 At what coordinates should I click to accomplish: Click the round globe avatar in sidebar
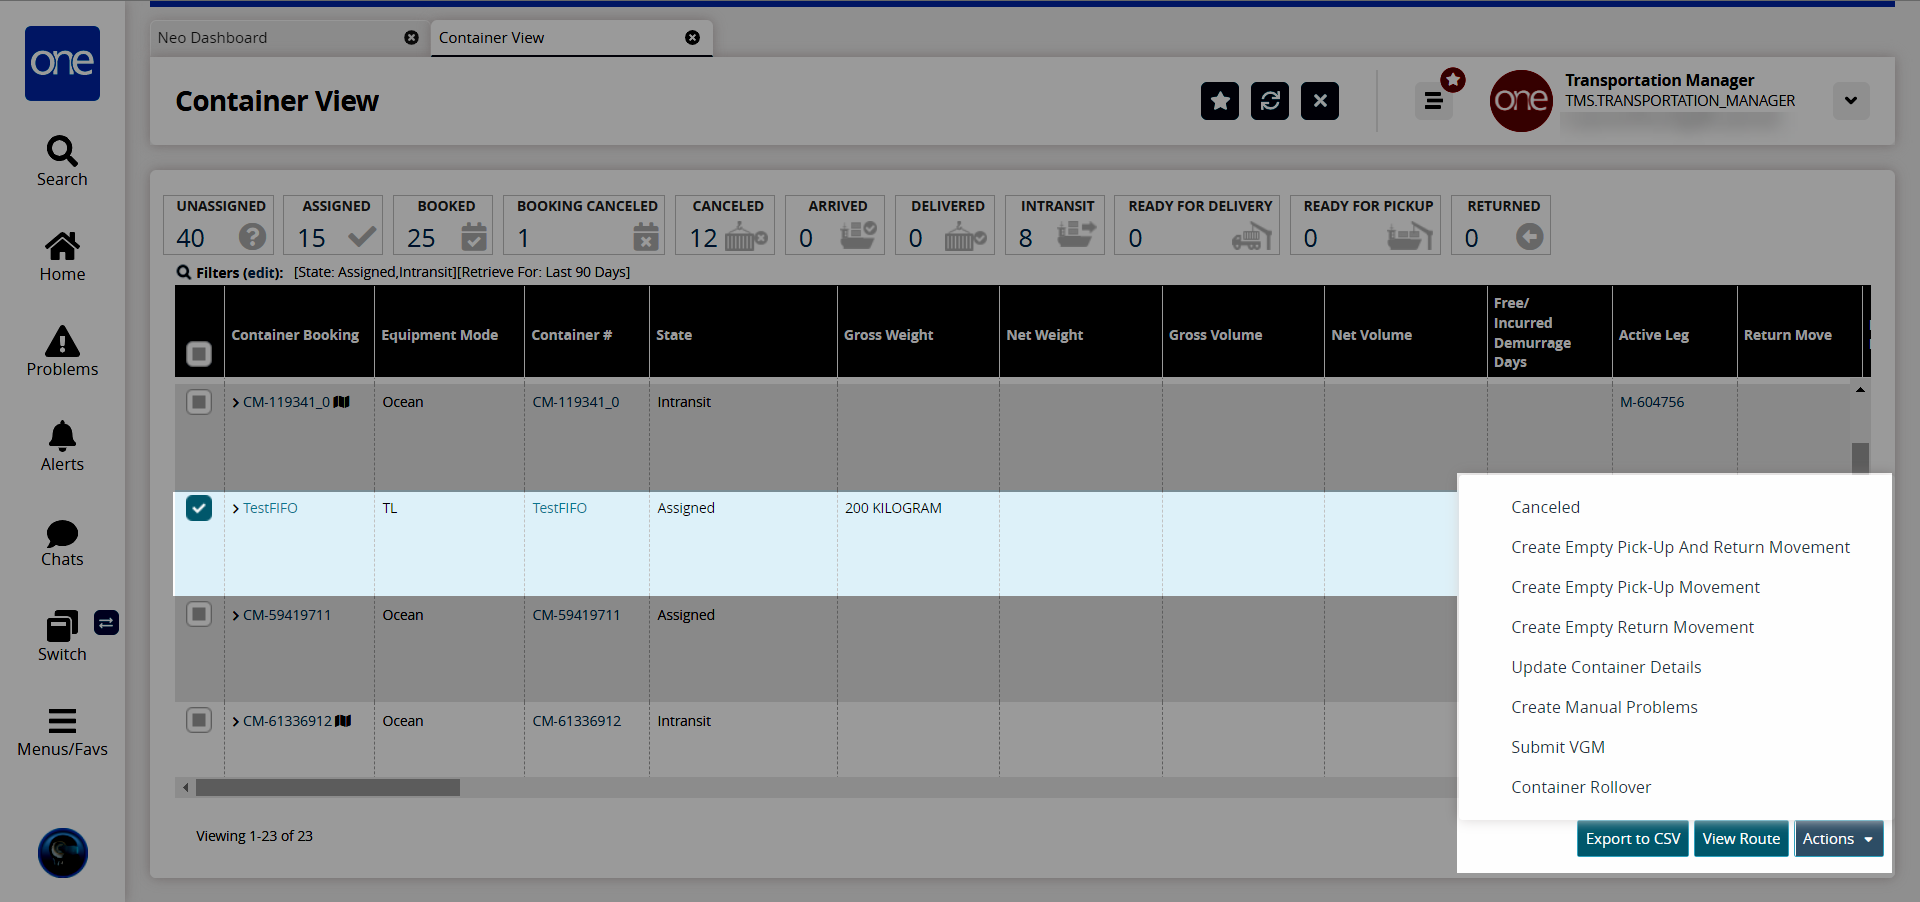coord(63,853)
